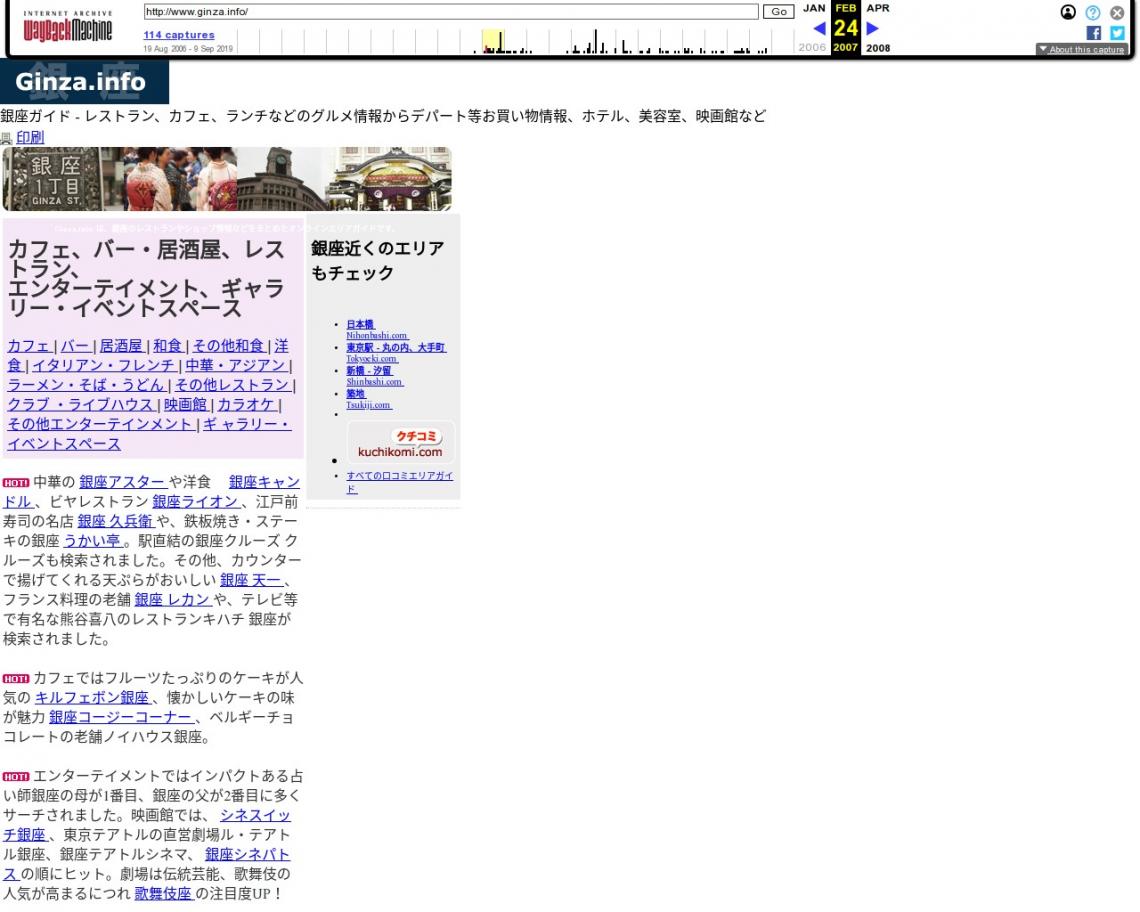1140x912 pixels.
Task: Open the カフェ category link
Action: tap(29, 346)
